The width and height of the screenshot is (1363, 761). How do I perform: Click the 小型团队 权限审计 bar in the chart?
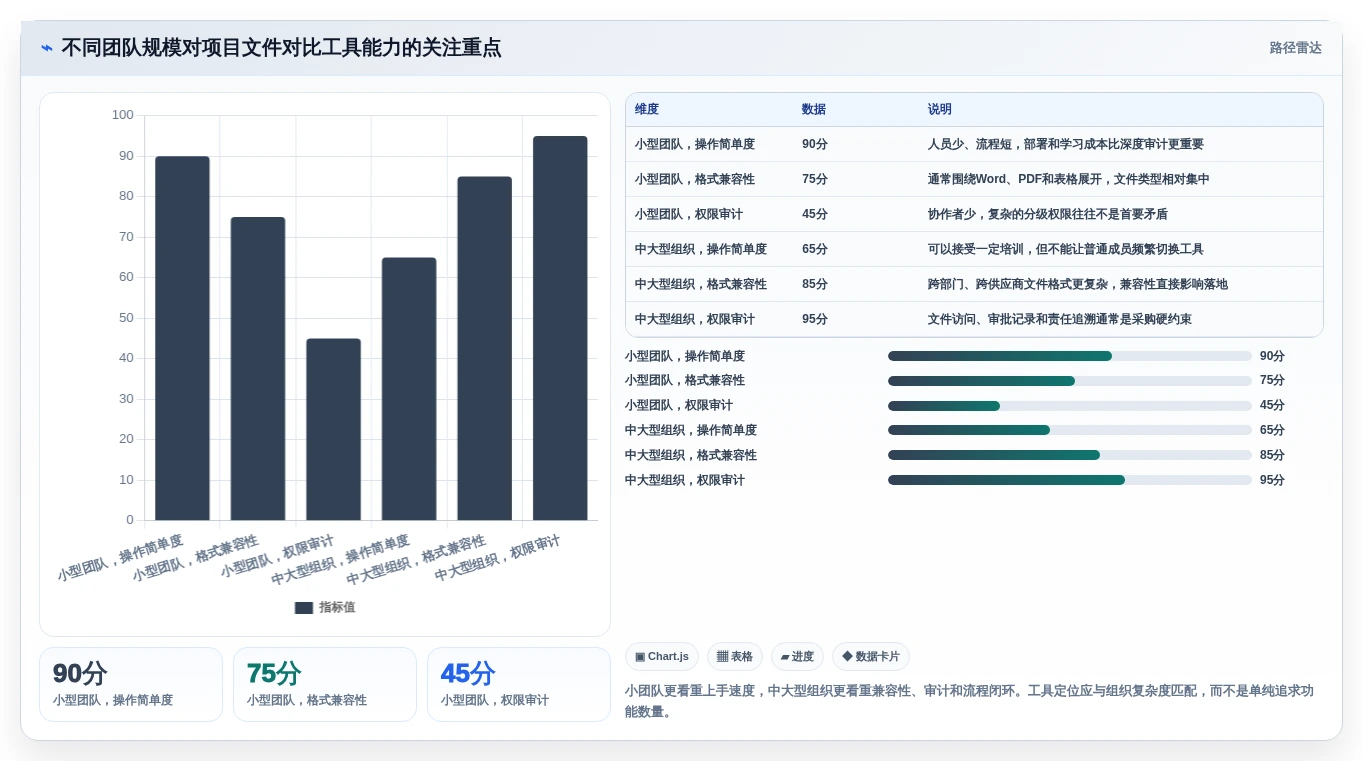tap(333, 429)
